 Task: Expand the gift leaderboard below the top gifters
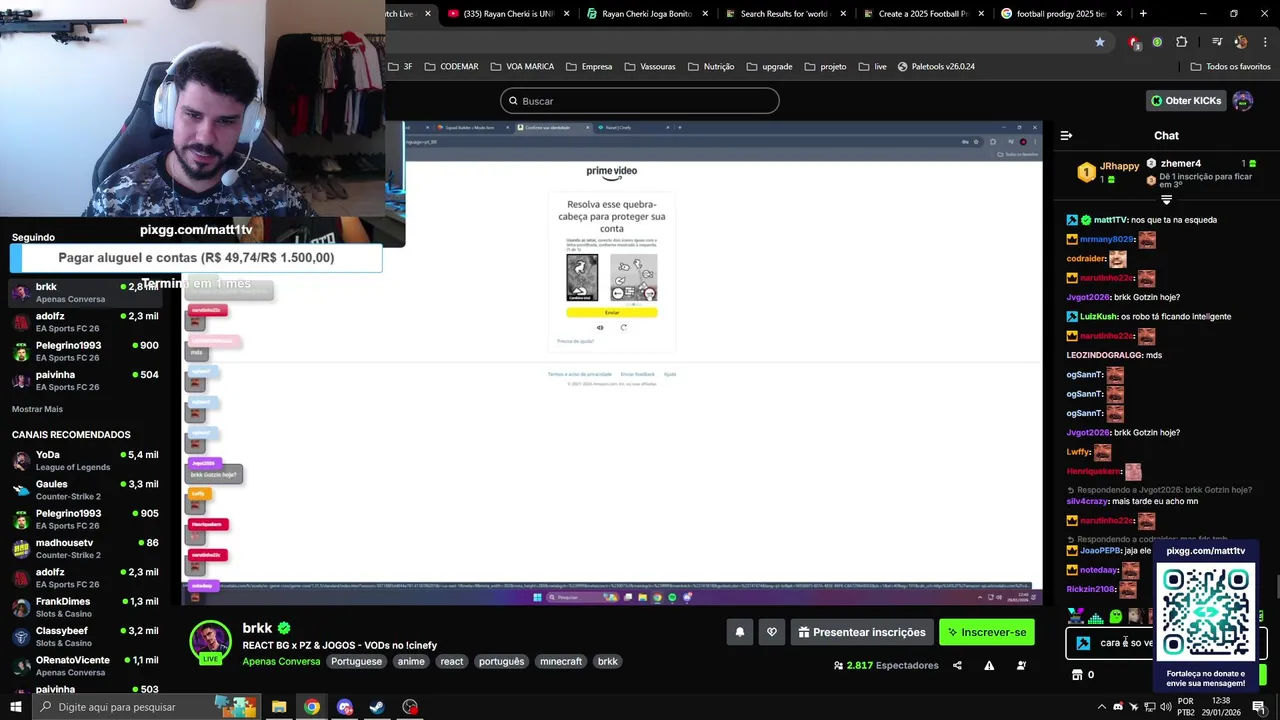click(1166, 200)
